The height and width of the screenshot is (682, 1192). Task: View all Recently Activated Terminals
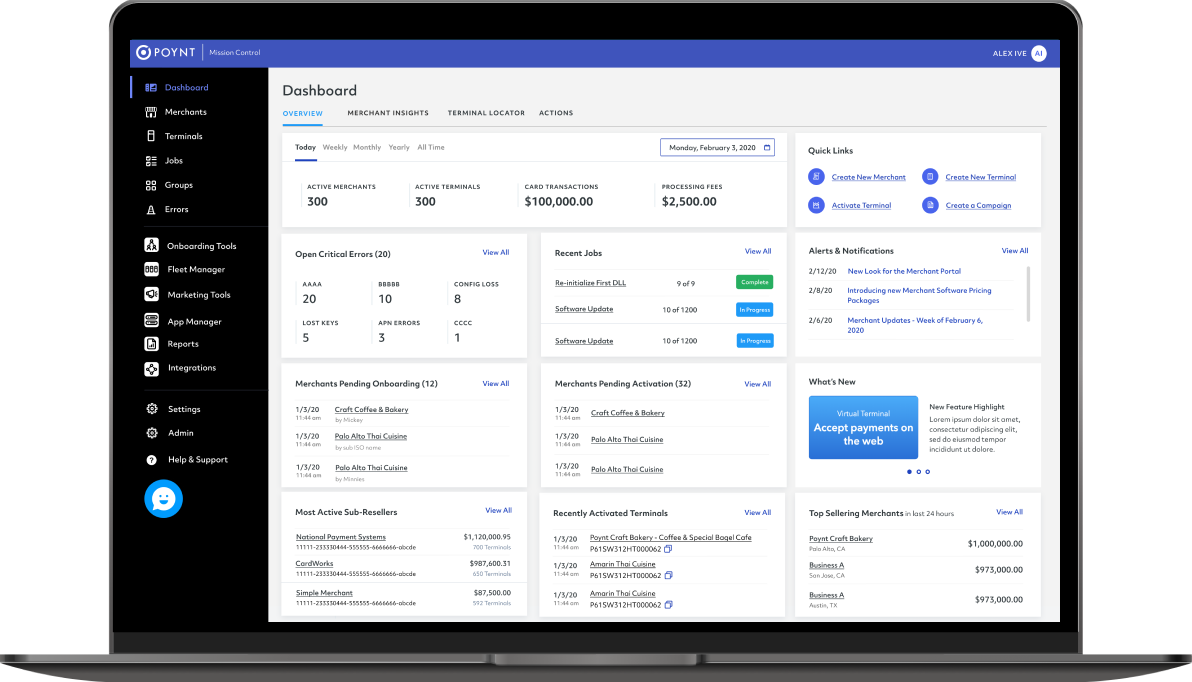tap(757, 512)
